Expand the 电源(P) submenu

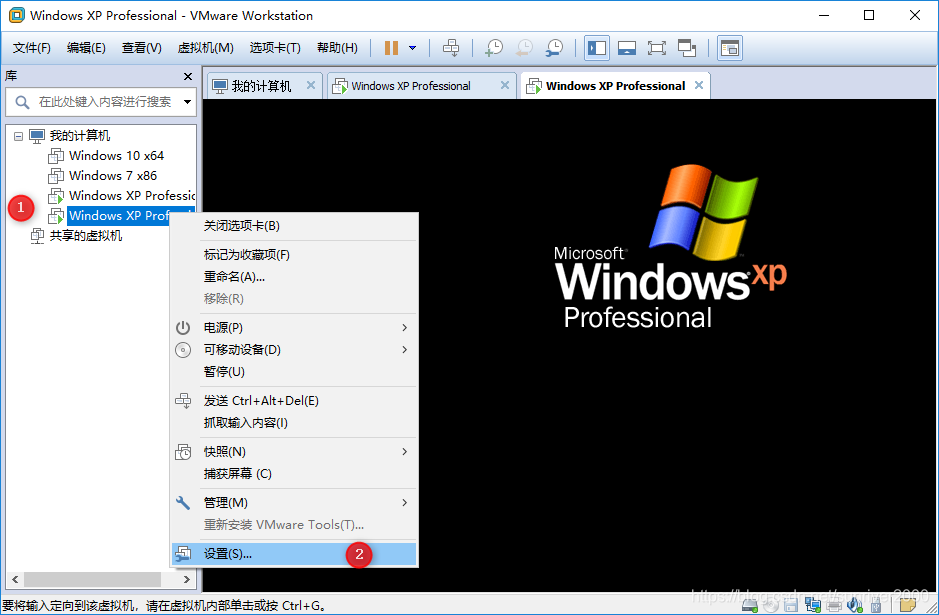[294, 328]
